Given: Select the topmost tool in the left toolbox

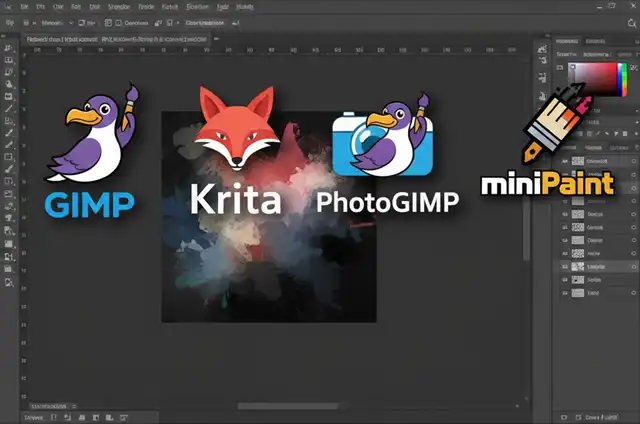Looking at the screenshot, I should click(x=9, y=48).
